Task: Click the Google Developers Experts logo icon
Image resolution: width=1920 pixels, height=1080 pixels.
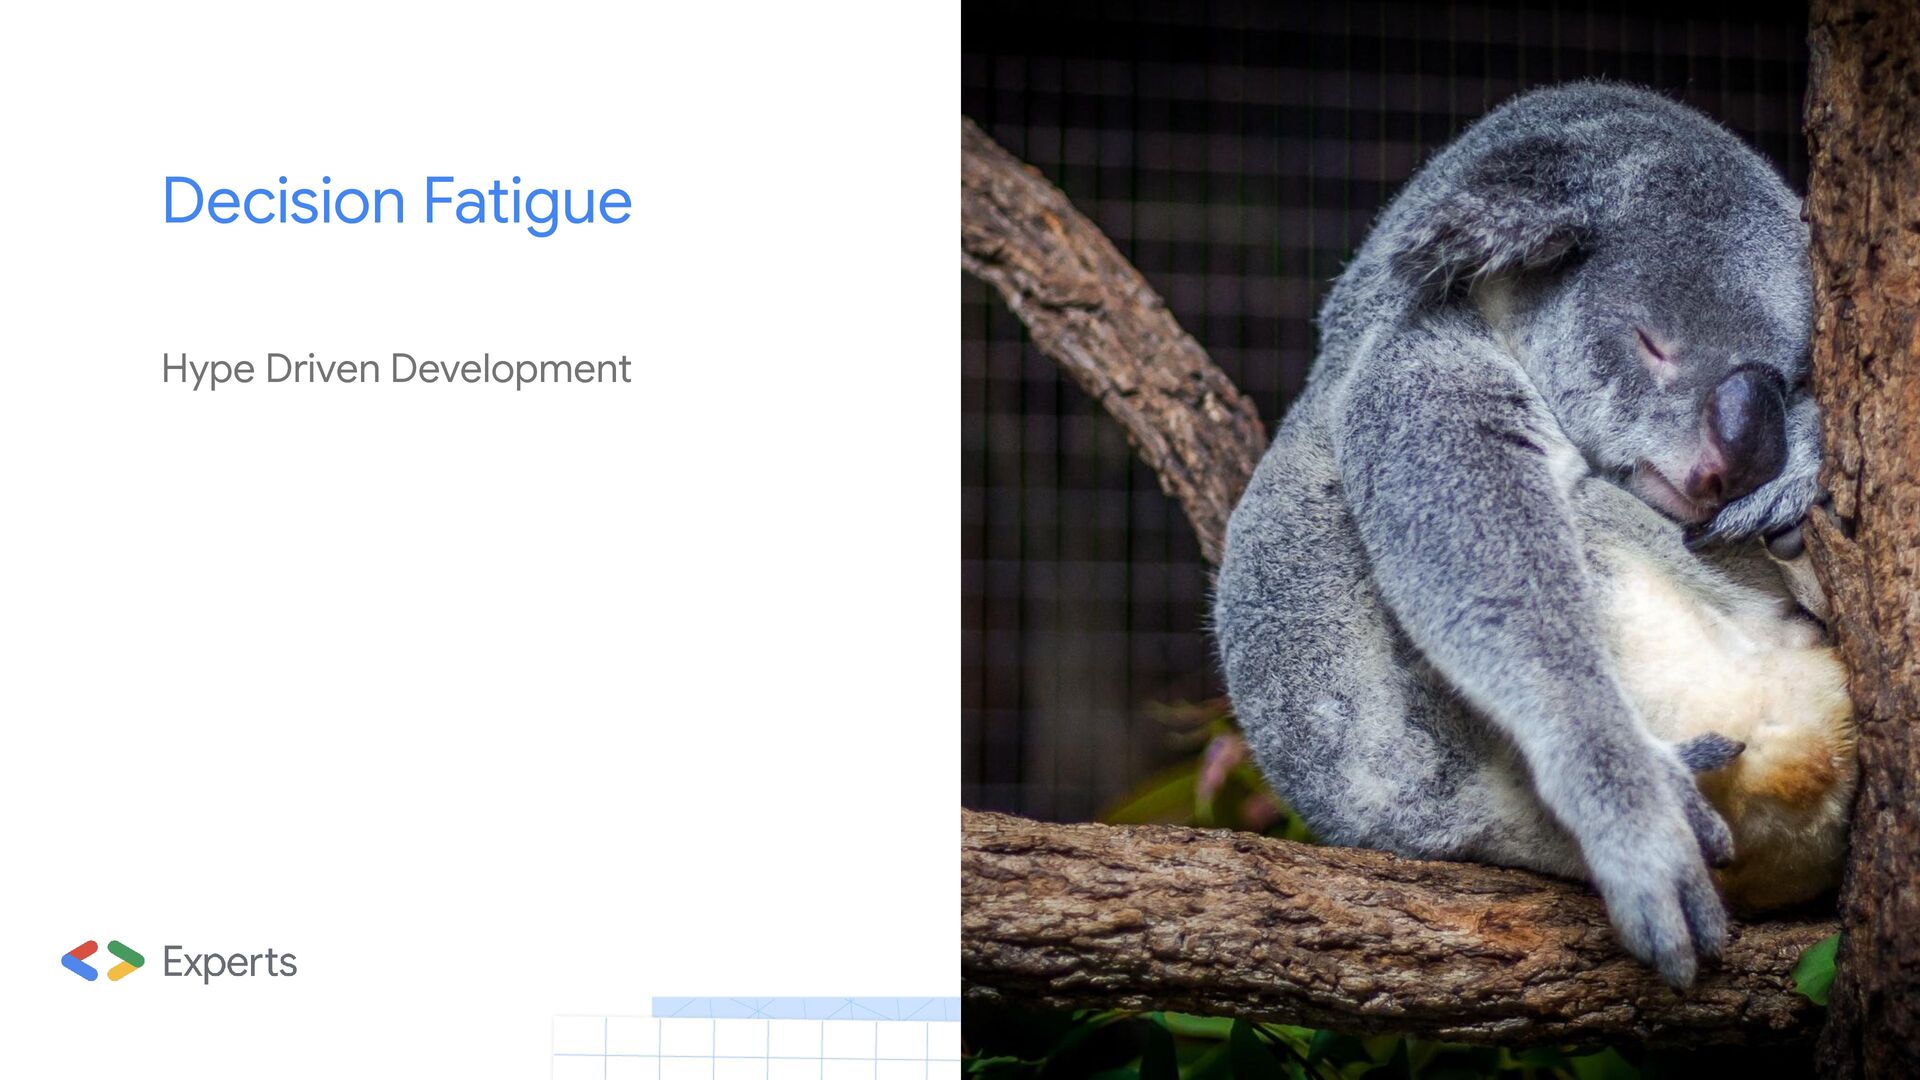Action: (103, 961)
